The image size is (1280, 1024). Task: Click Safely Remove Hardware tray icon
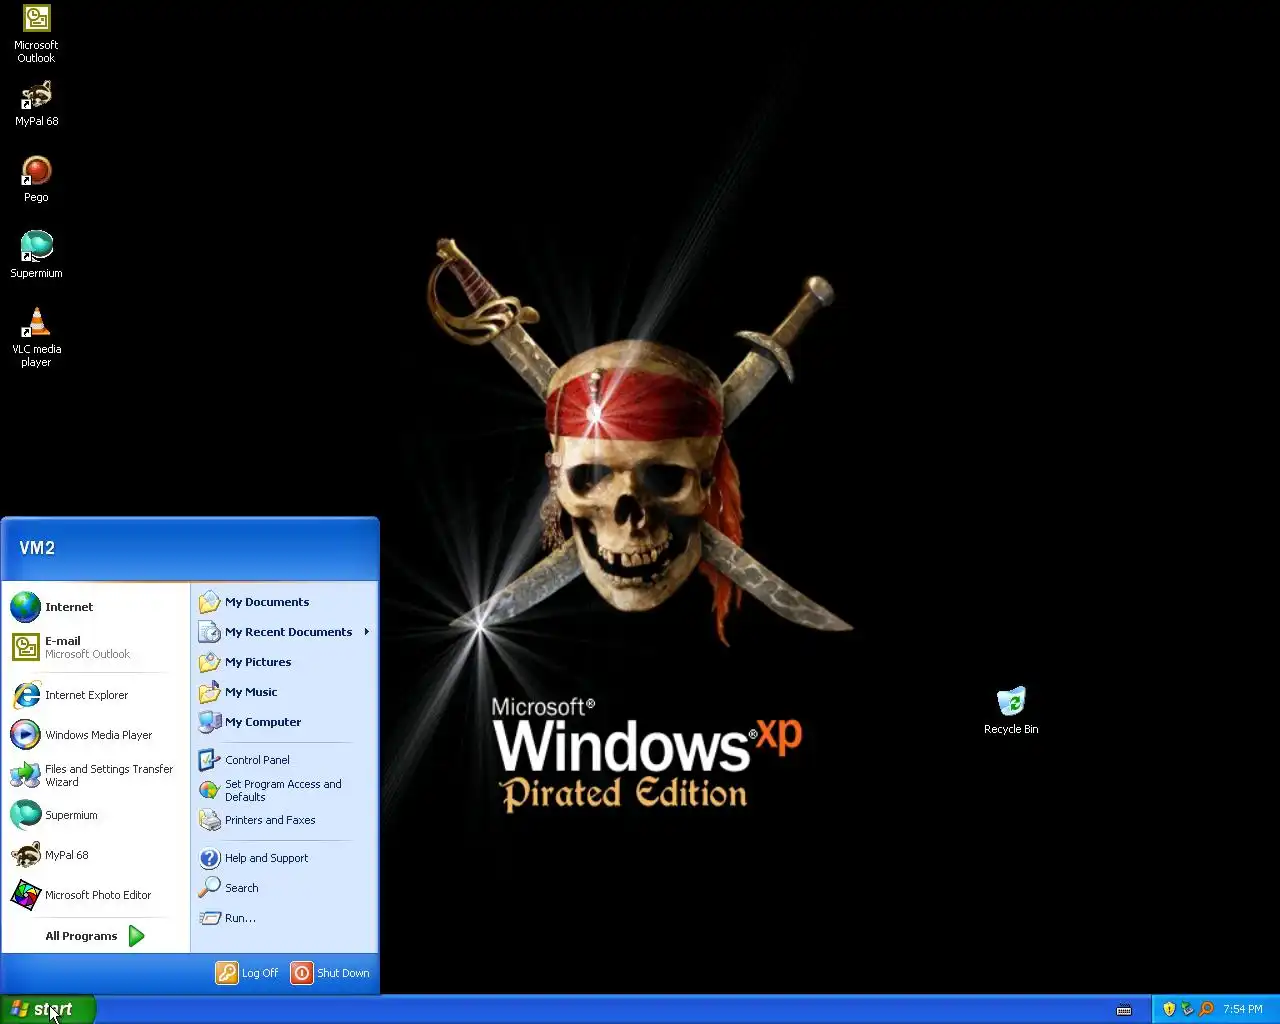tap(1187, 1009)
